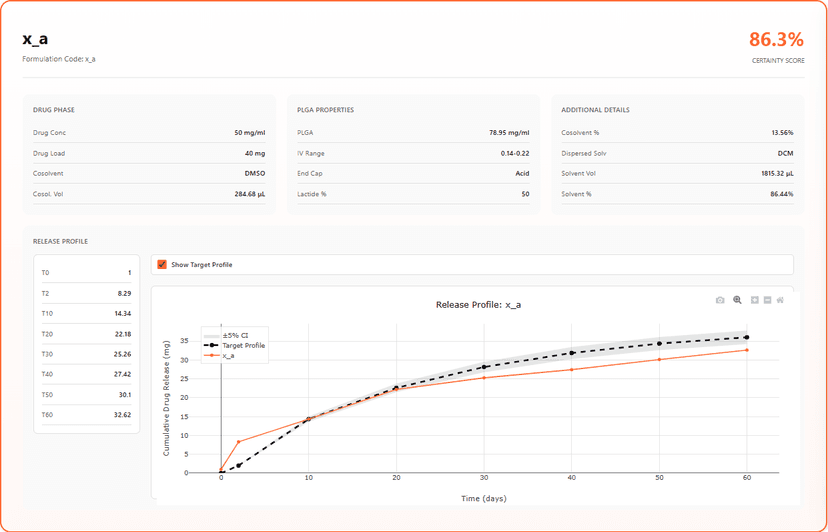828x532 pixels.
Task: Select the Cosol. Vol value 284.68 µL
Action: point(250,194)
